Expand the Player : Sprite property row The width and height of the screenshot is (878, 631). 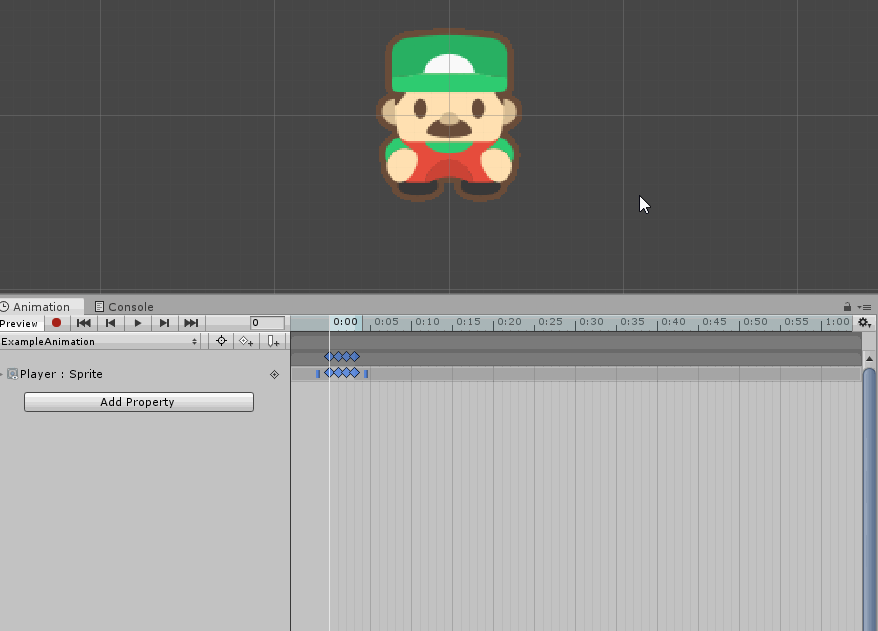click(2, 374)
